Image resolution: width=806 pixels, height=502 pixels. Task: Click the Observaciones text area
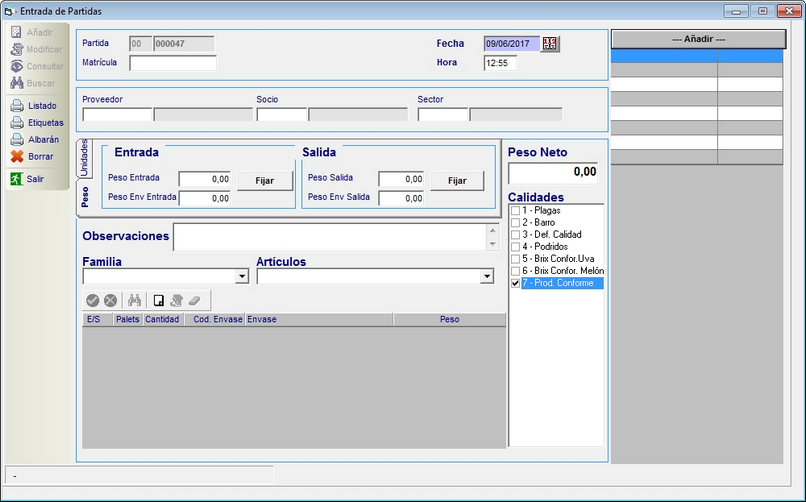click(x=330, y=237)
